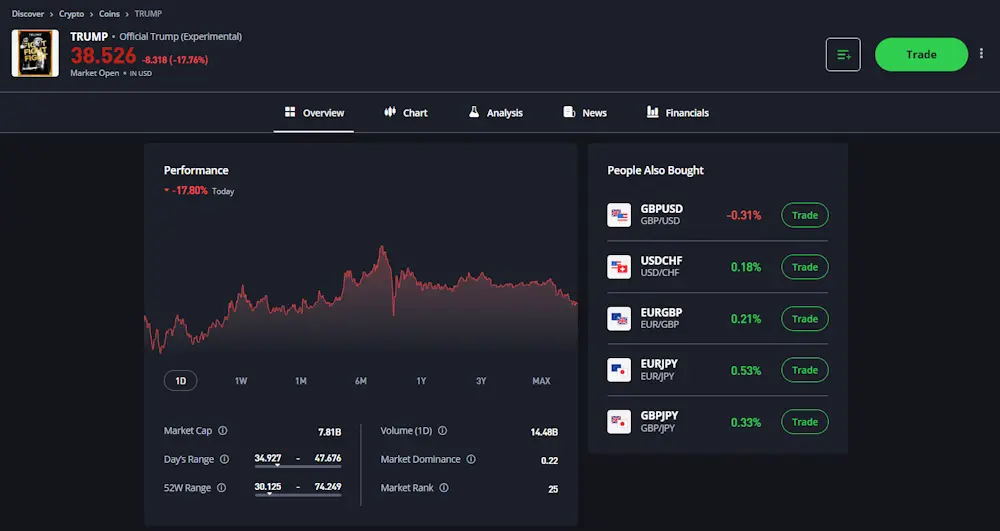
Task: Click the 0.53% EURJPY change value
Action: 746,370
